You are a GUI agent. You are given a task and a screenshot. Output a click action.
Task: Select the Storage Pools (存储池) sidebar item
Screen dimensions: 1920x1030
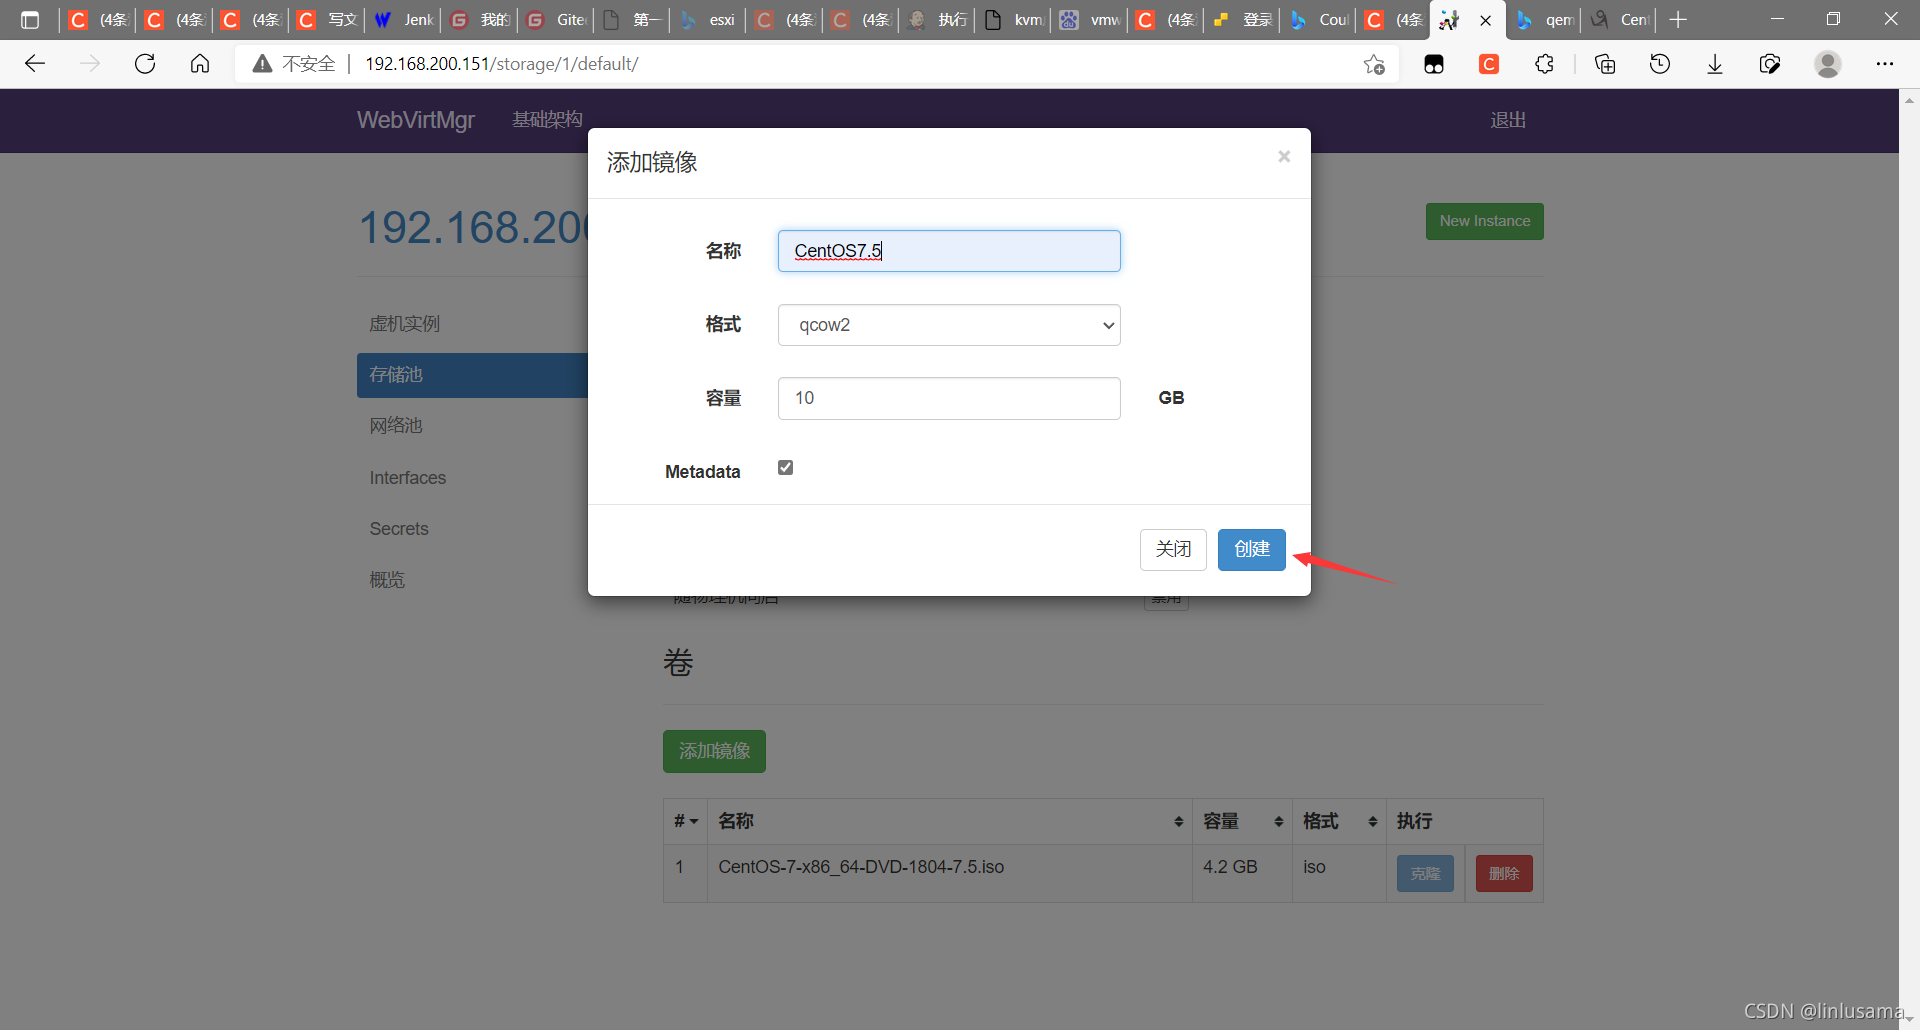coord(472,375)
